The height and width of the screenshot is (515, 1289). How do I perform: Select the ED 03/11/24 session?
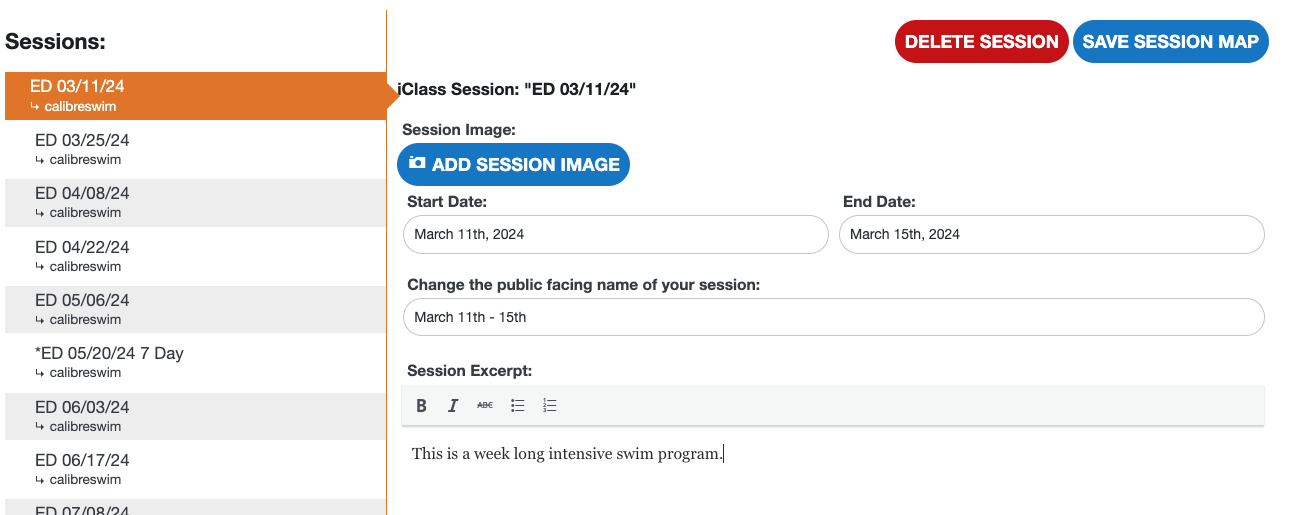coord(195,96)
